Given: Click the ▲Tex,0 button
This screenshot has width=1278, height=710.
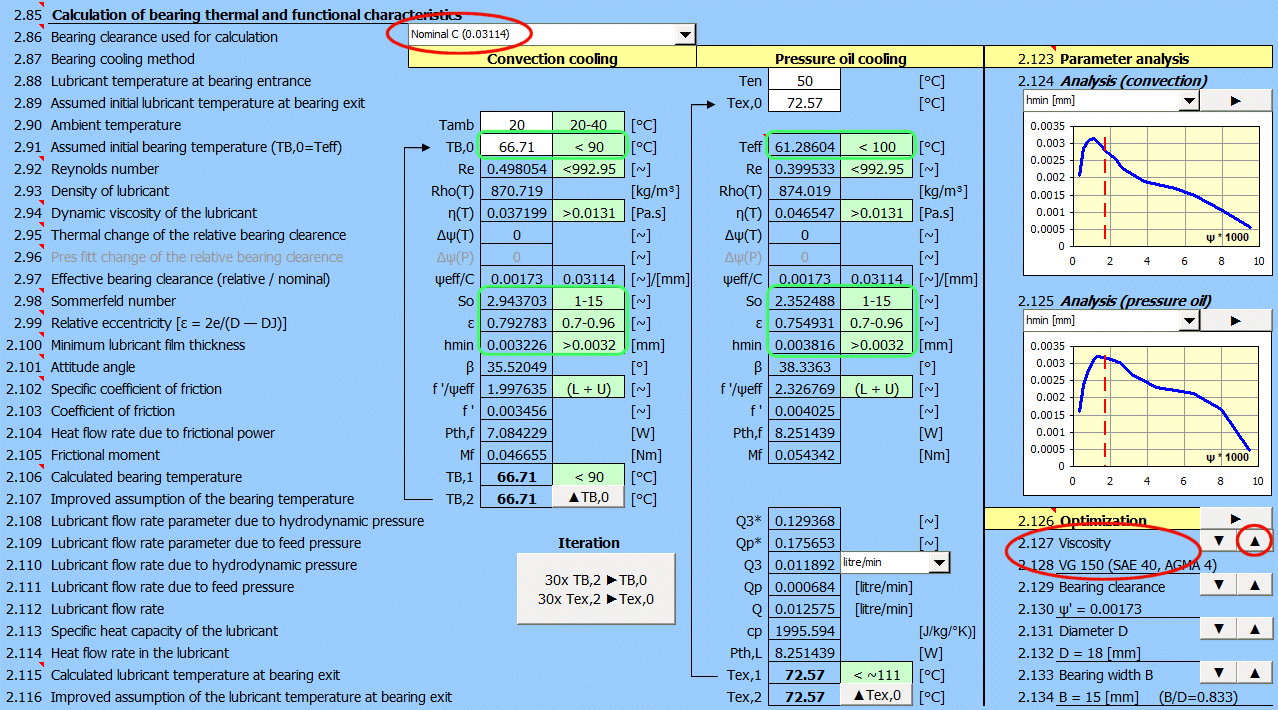Looking at the screenshot, I should (876, 696).
